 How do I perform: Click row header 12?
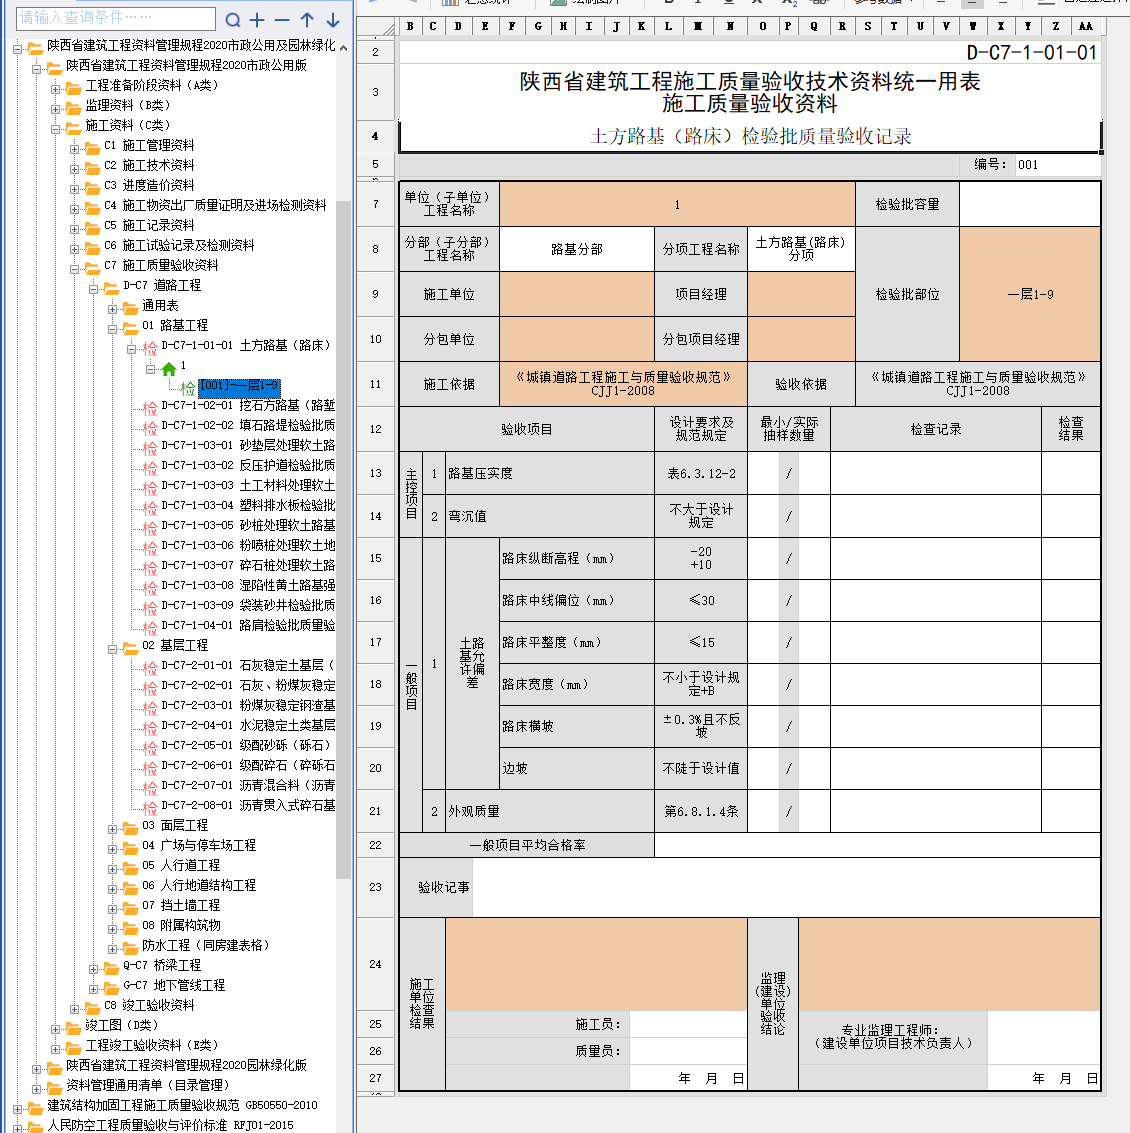[376, 429]
